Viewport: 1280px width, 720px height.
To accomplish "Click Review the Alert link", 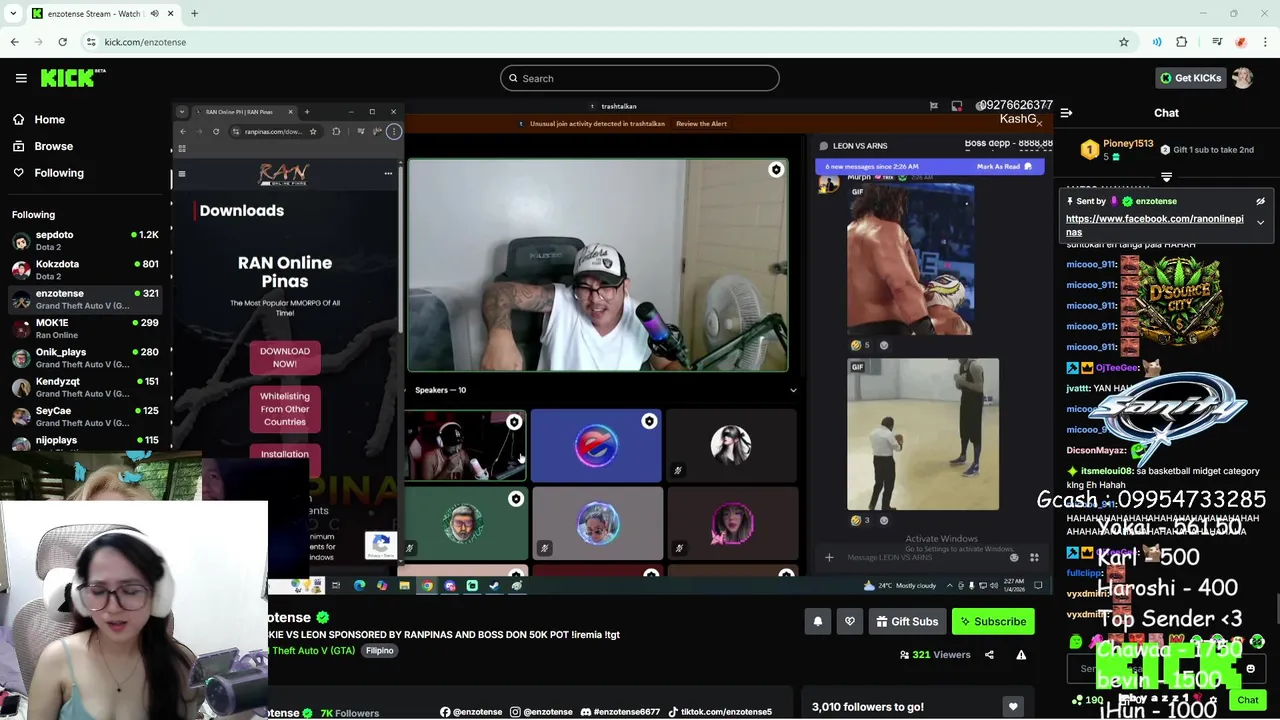I will tap(701, 124).
